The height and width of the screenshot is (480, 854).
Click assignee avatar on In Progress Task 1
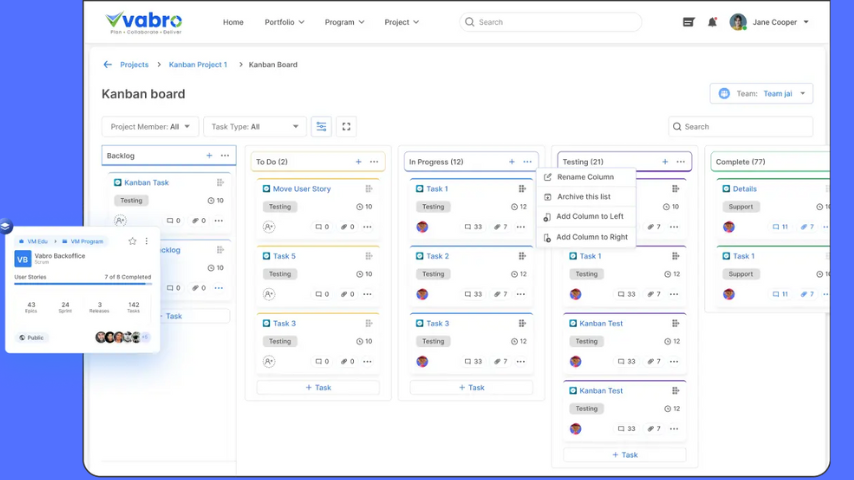422,227
